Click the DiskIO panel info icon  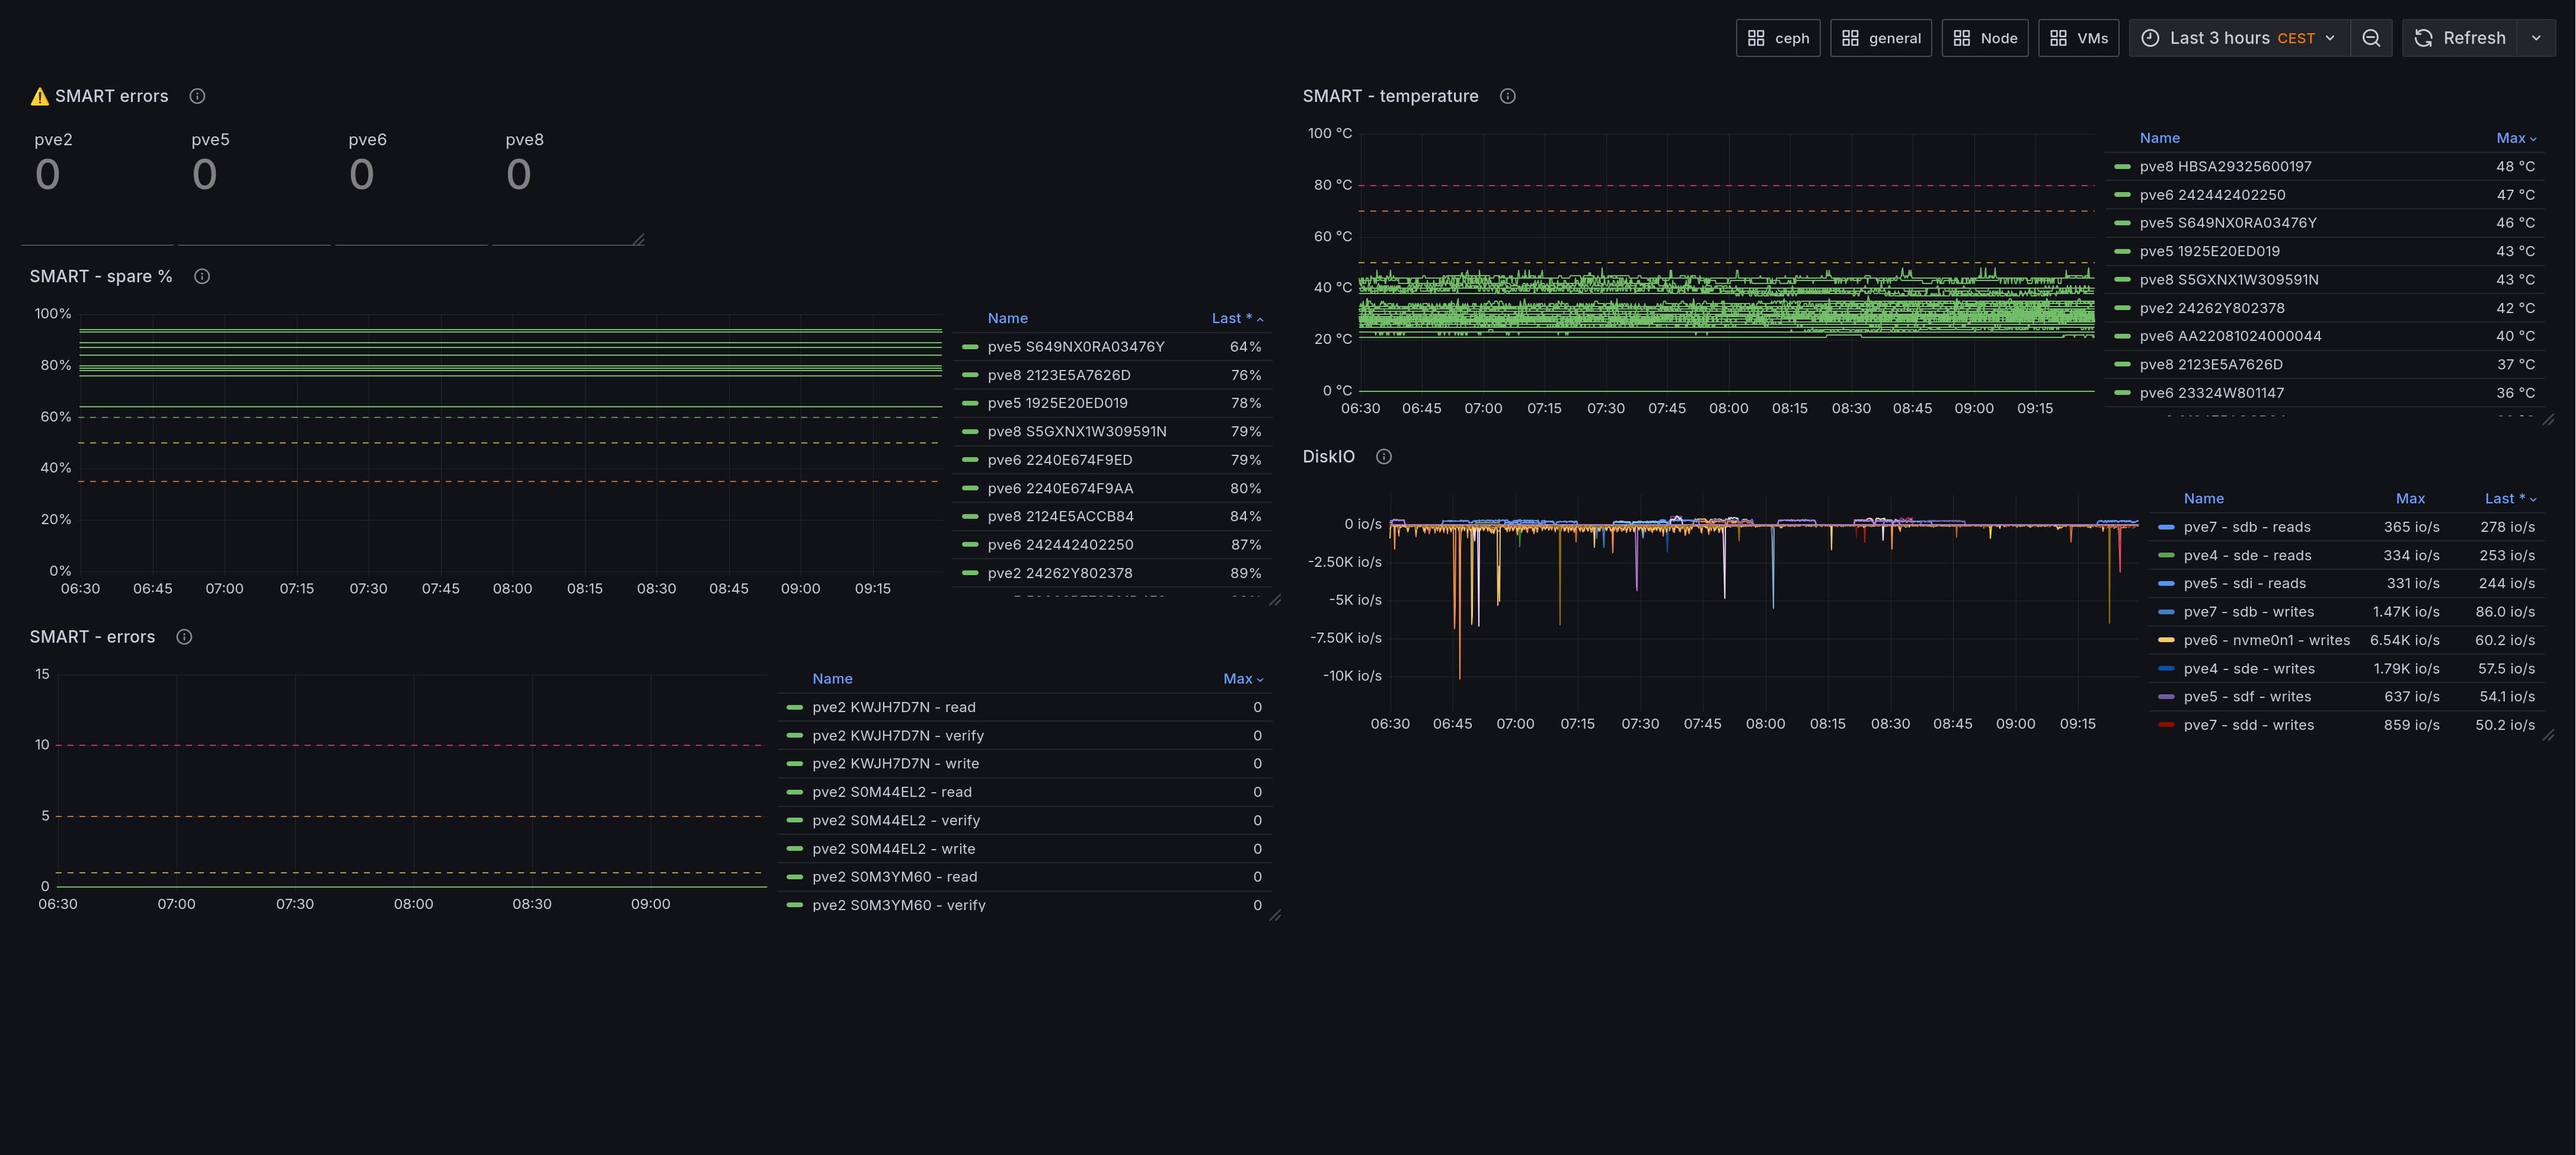point(1383,457)
